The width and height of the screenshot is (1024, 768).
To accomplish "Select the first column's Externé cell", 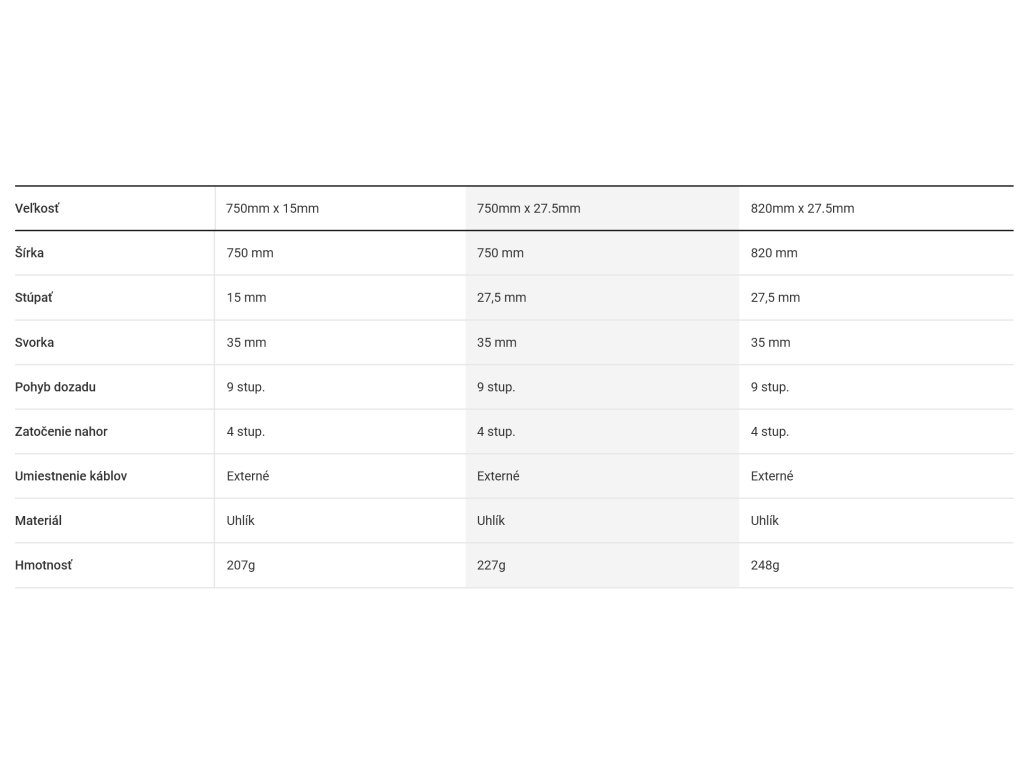I will (x=248, y=476).
